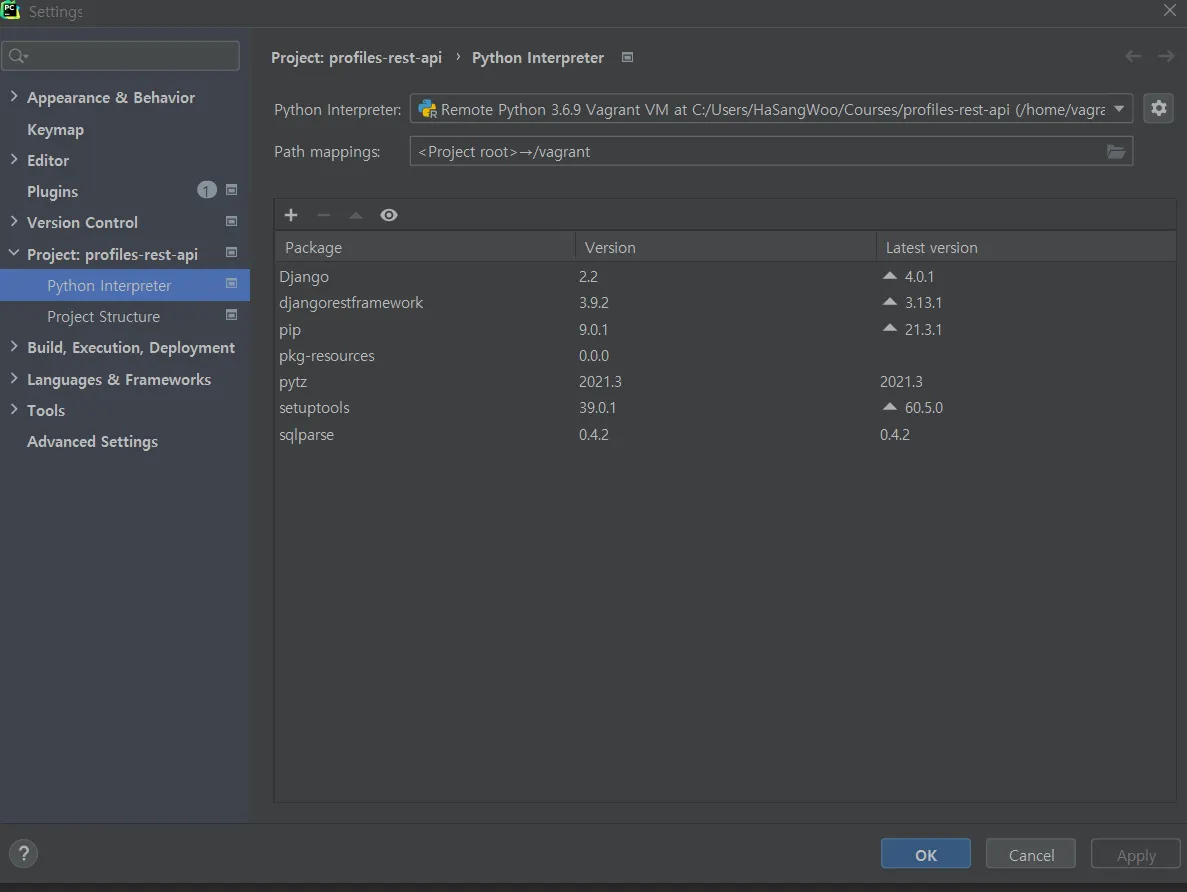
Task: Click the project settings icon on Version Control row
Action: click(232, 221)
